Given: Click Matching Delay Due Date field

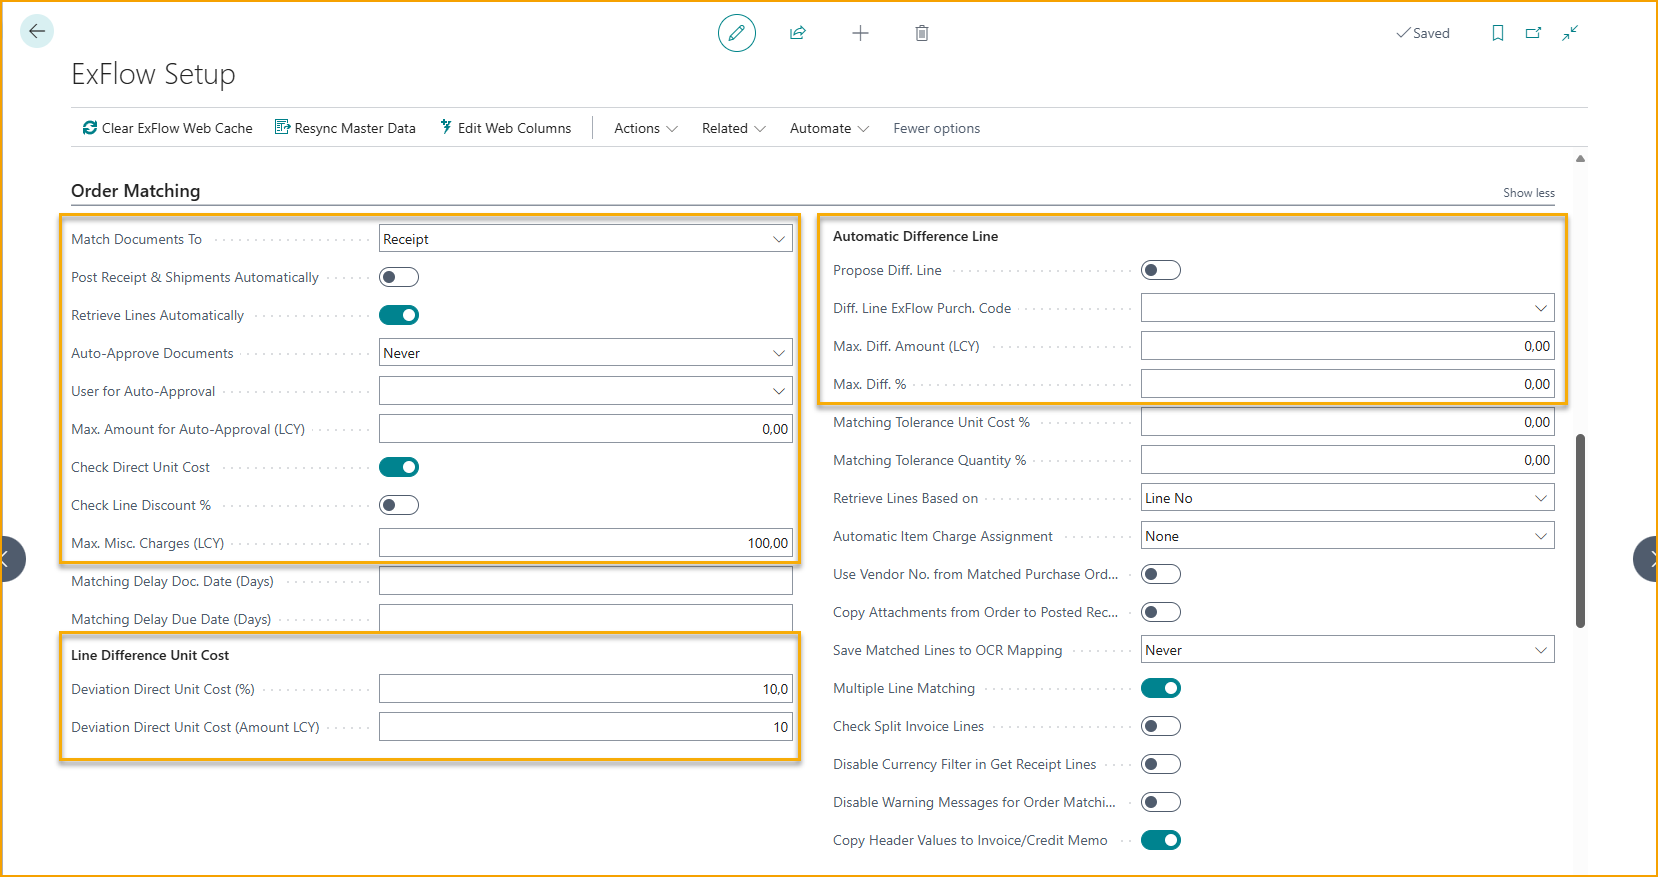Looking at the screenshot, I should 586,619.
